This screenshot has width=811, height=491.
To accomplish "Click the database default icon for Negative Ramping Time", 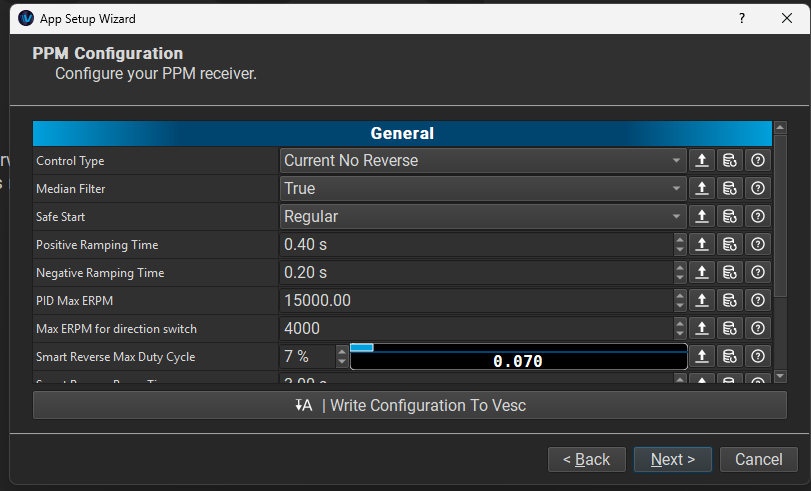I will click(x=730, y=272).
